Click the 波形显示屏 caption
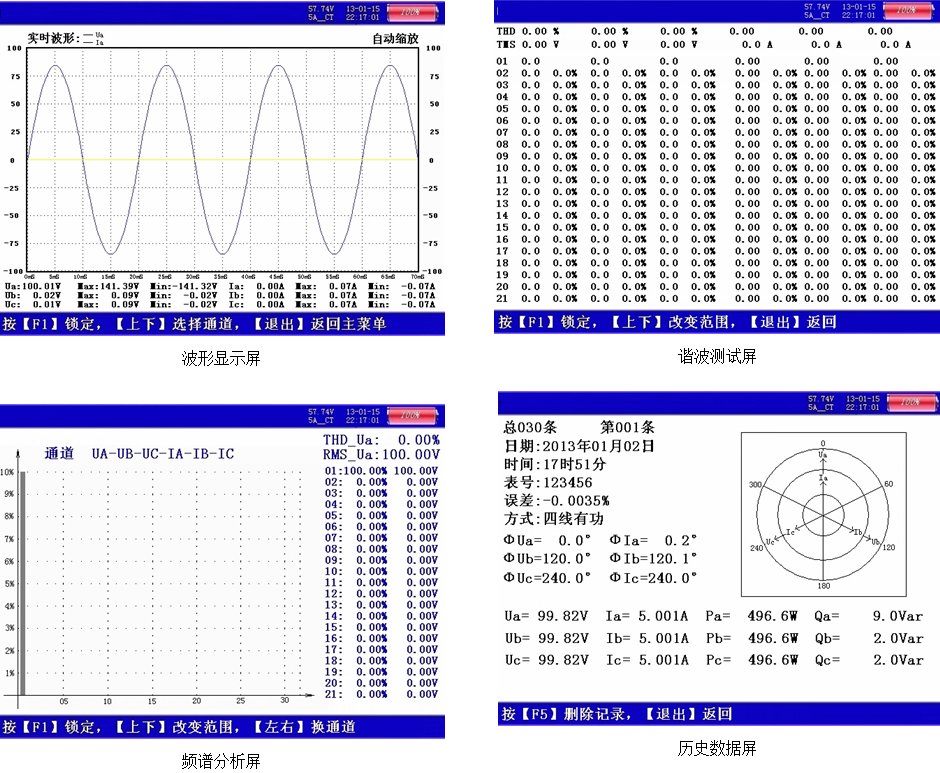This screenshot has height=773, width=940. [x=222, y=358]
